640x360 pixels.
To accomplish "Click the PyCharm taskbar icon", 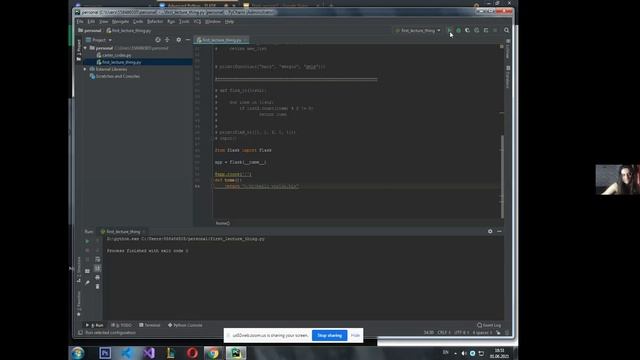I will 236,353.
